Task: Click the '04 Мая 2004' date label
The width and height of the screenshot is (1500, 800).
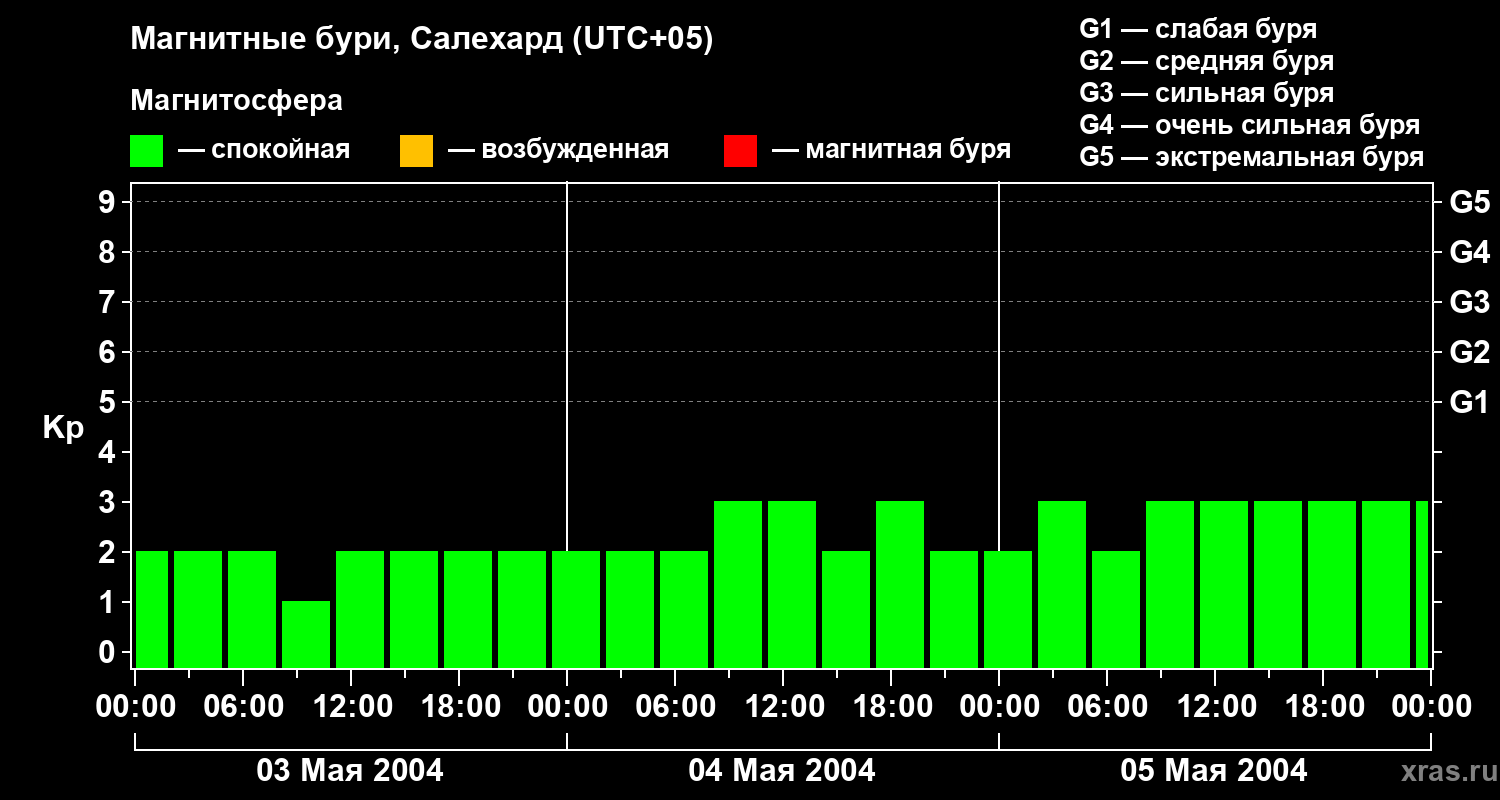Action: 782,771
